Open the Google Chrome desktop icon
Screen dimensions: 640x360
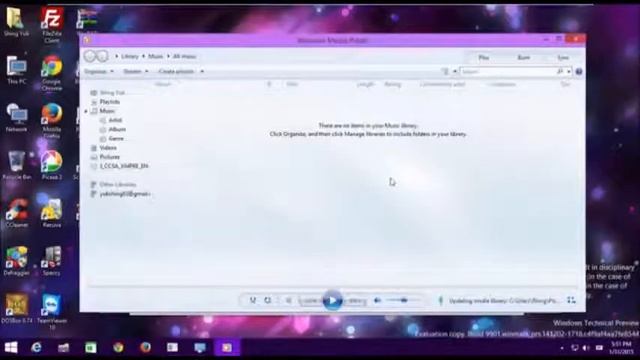coord(52,73)
